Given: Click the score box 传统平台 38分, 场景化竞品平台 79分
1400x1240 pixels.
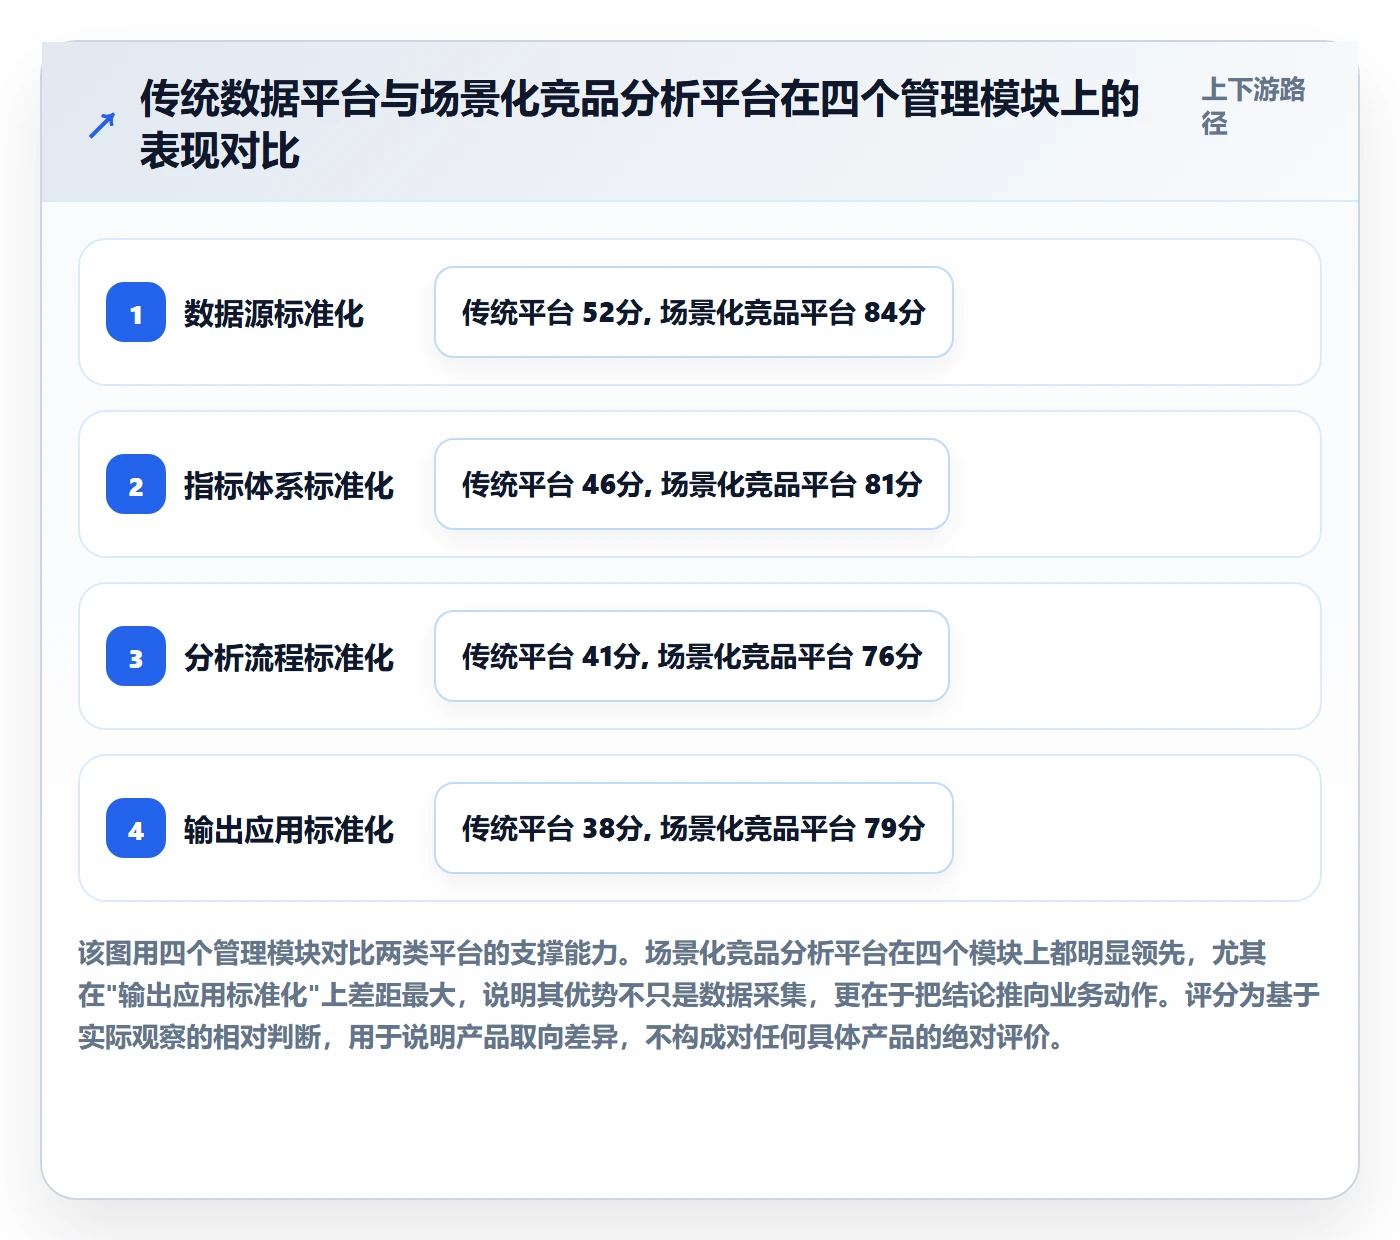Looking at the screenshot, I should [694, 828].
